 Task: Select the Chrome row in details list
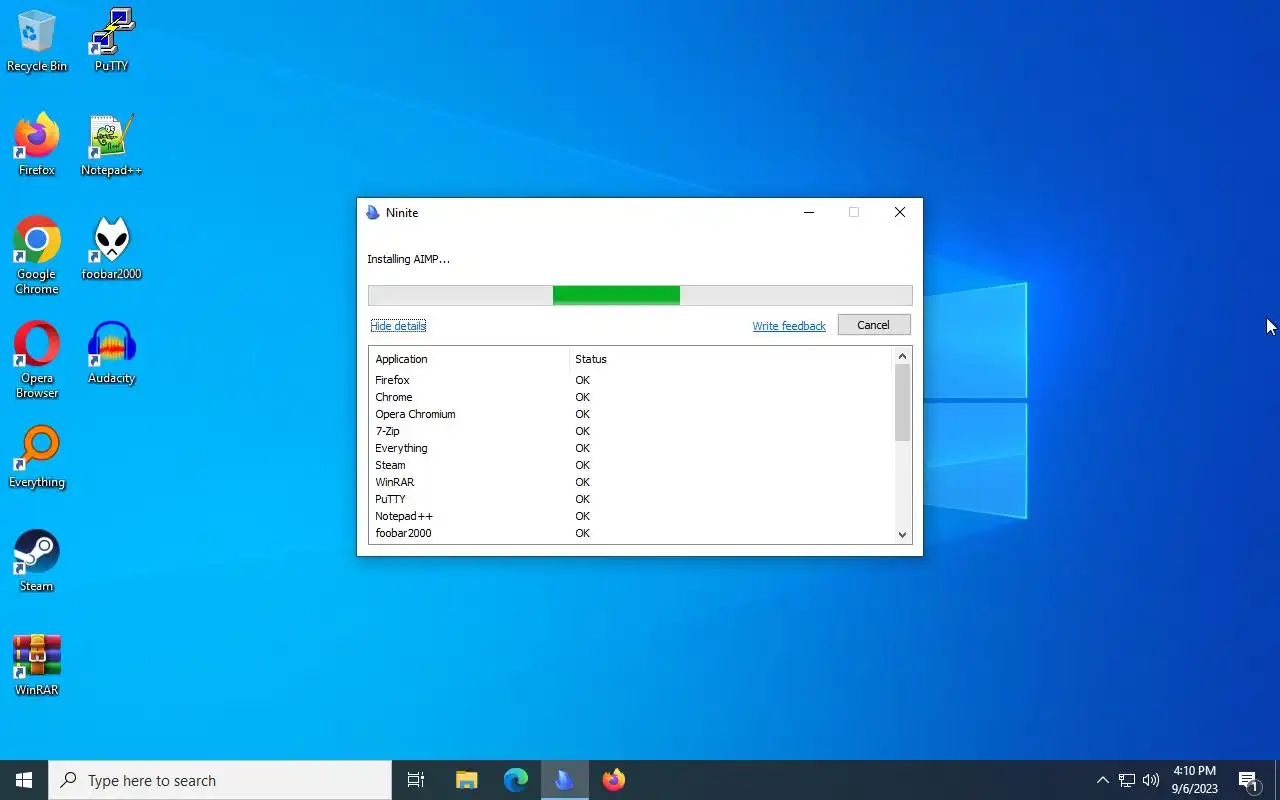coord(631,397)
